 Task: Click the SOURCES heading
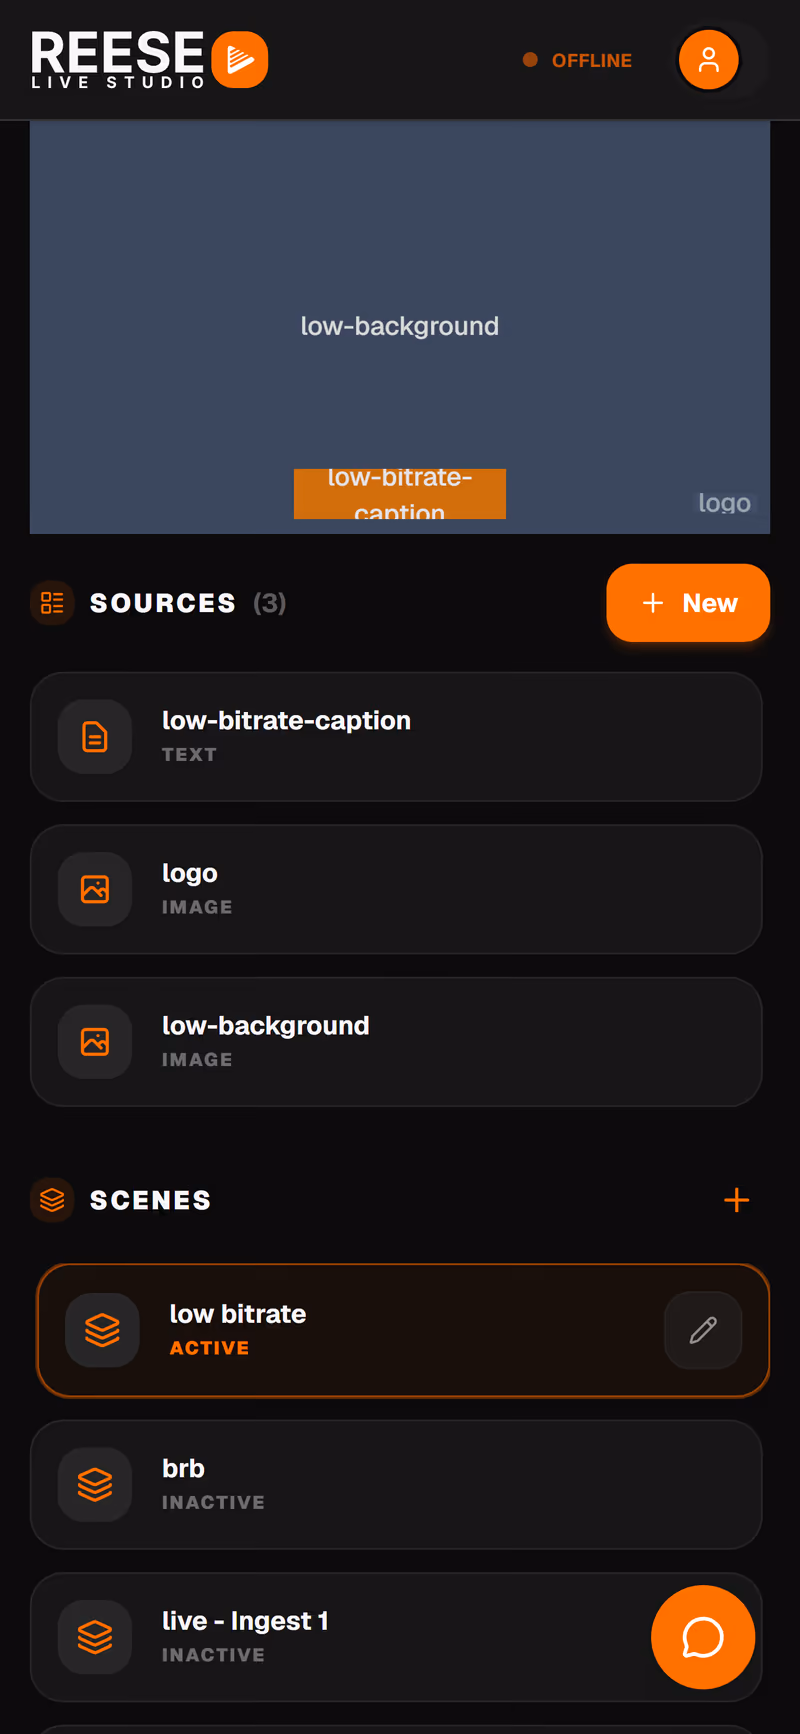coord(163,603)
